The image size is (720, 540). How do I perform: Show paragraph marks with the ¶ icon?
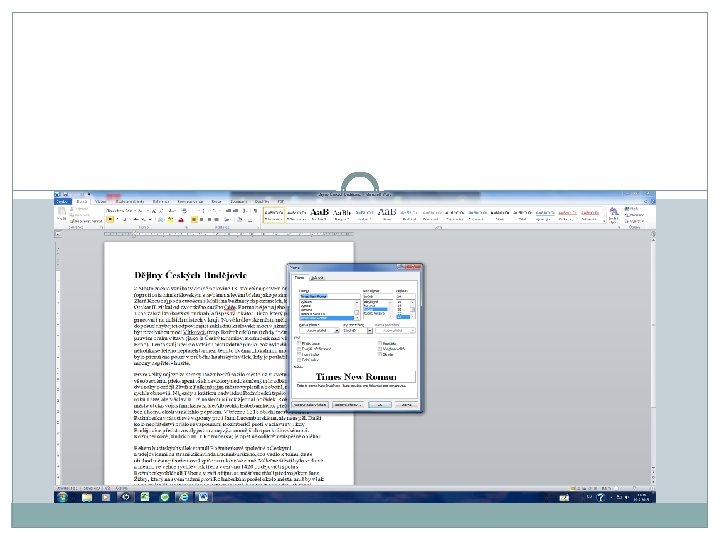click(255, 211)
